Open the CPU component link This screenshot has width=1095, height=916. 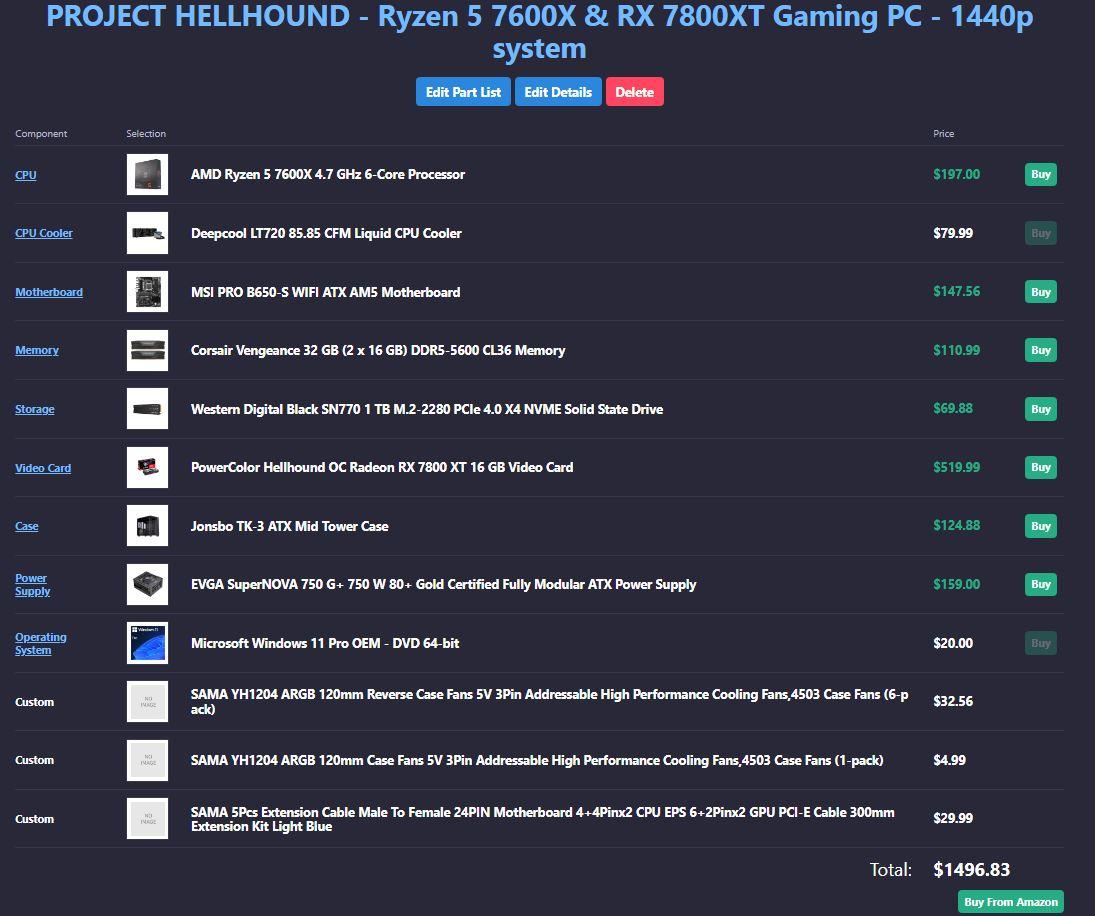click(26, 175)
